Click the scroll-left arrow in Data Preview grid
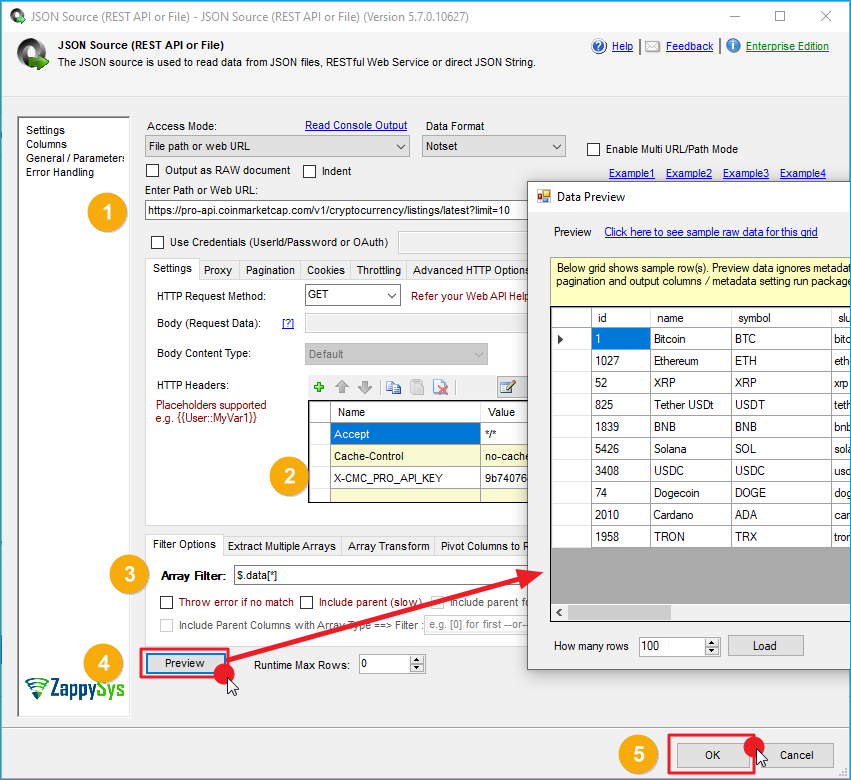This screenshot has height=780, width=851. pyautogui.click(x=559, y=613)
